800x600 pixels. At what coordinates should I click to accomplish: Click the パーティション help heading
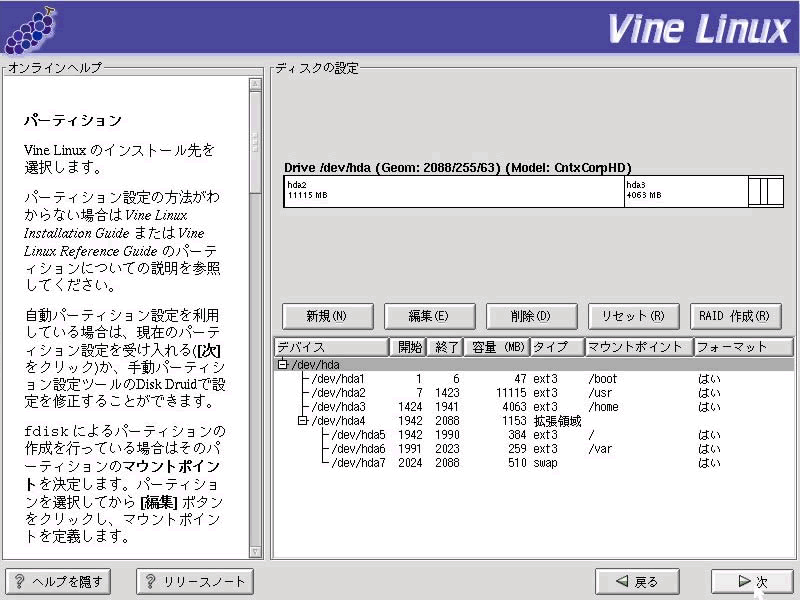click(73, 120)
